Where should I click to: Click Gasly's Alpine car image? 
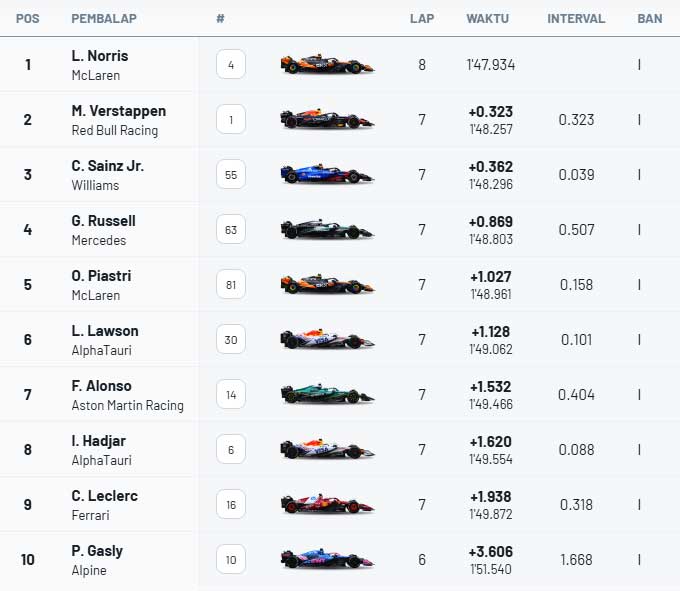[x=327, y=560]
